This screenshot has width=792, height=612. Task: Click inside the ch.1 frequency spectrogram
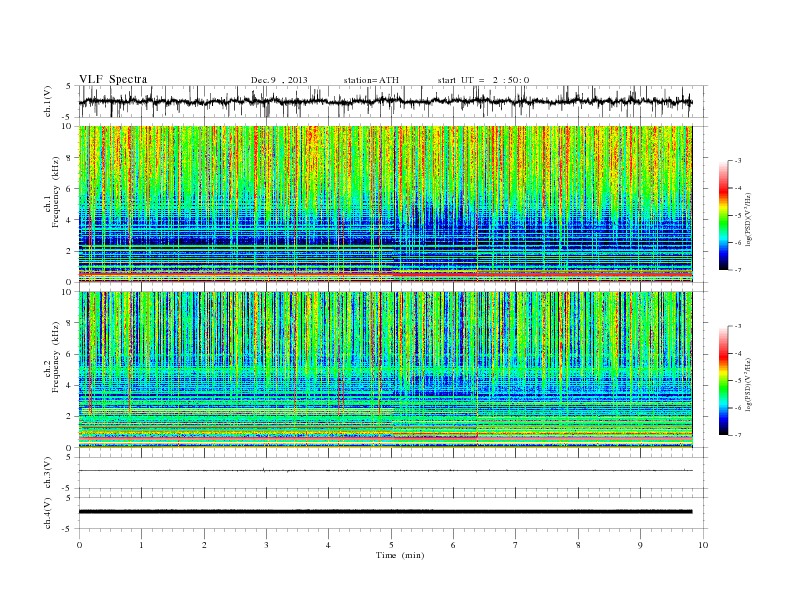(385, 204)
